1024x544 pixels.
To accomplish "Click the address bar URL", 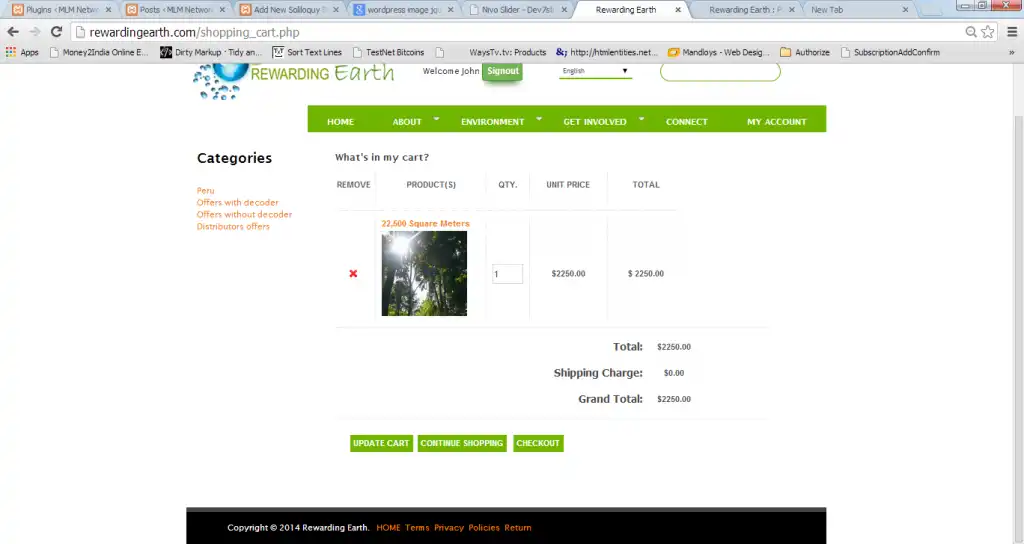I will pos(195,32).
